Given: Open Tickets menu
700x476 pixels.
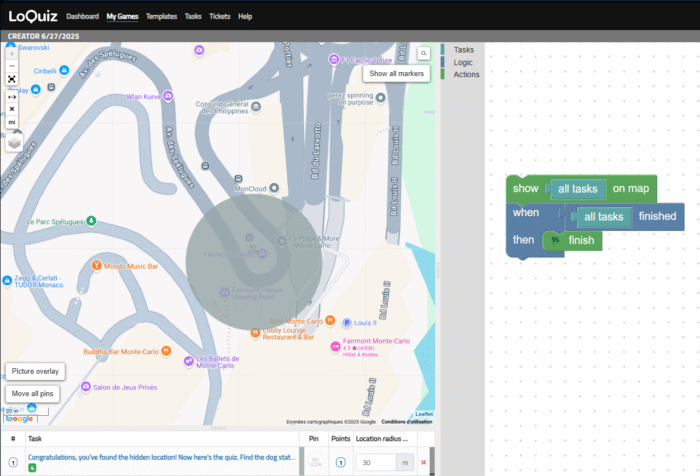Looking at the screenshot, I should [x=220, y=17].
